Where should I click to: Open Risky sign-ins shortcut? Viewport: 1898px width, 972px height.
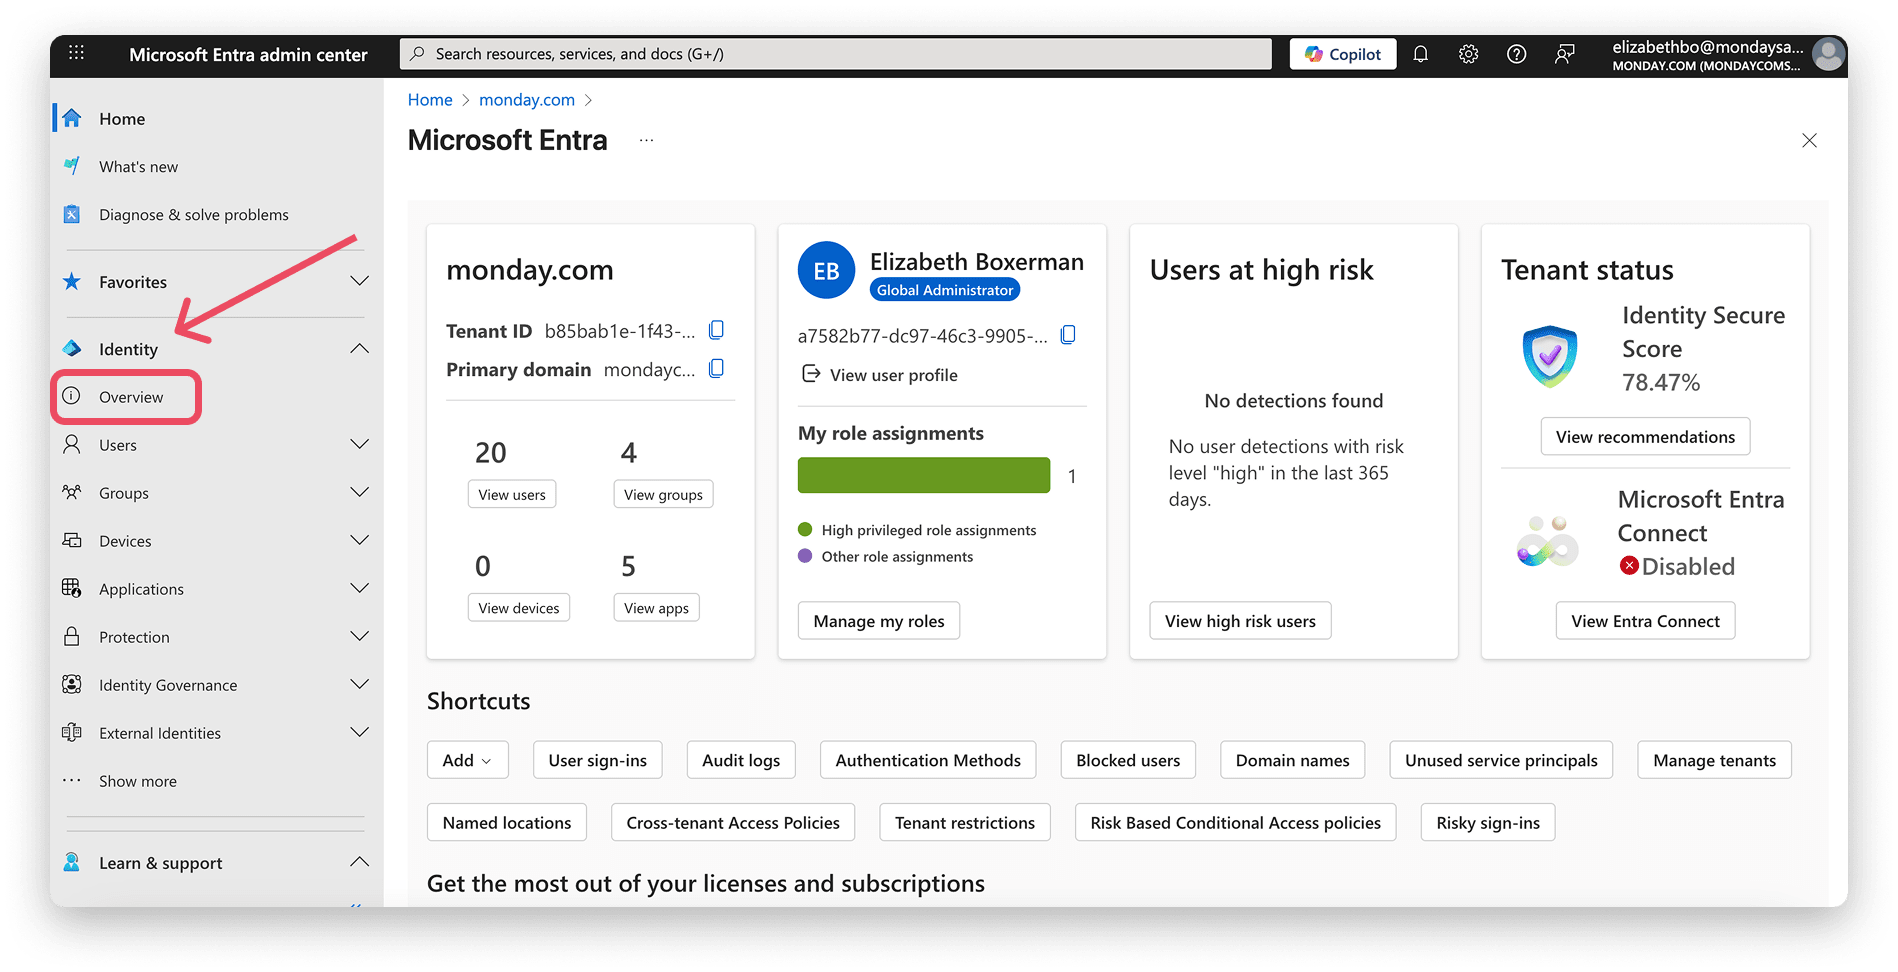tap(1488, 822)
